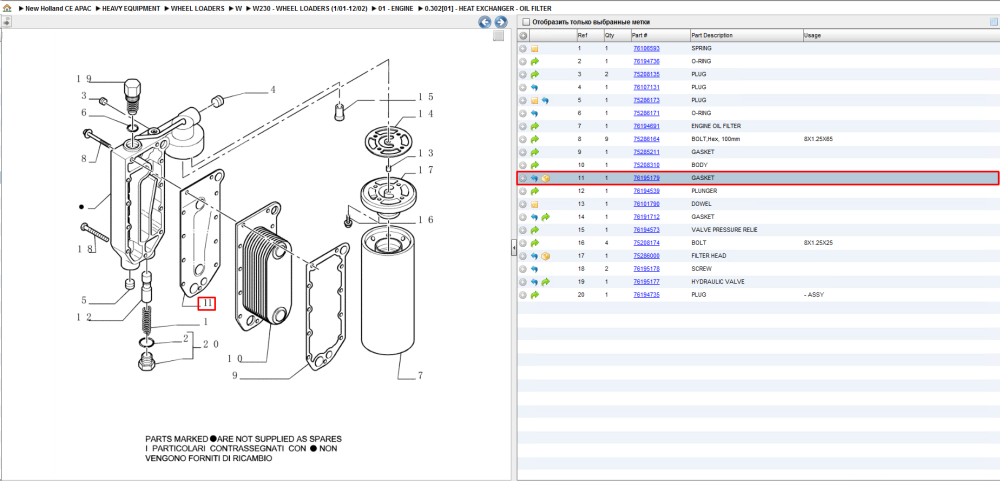The image size is (1000, 481).
Task: Select the HYDRAULIC VALVE description text
Action: tap(717, 282)
